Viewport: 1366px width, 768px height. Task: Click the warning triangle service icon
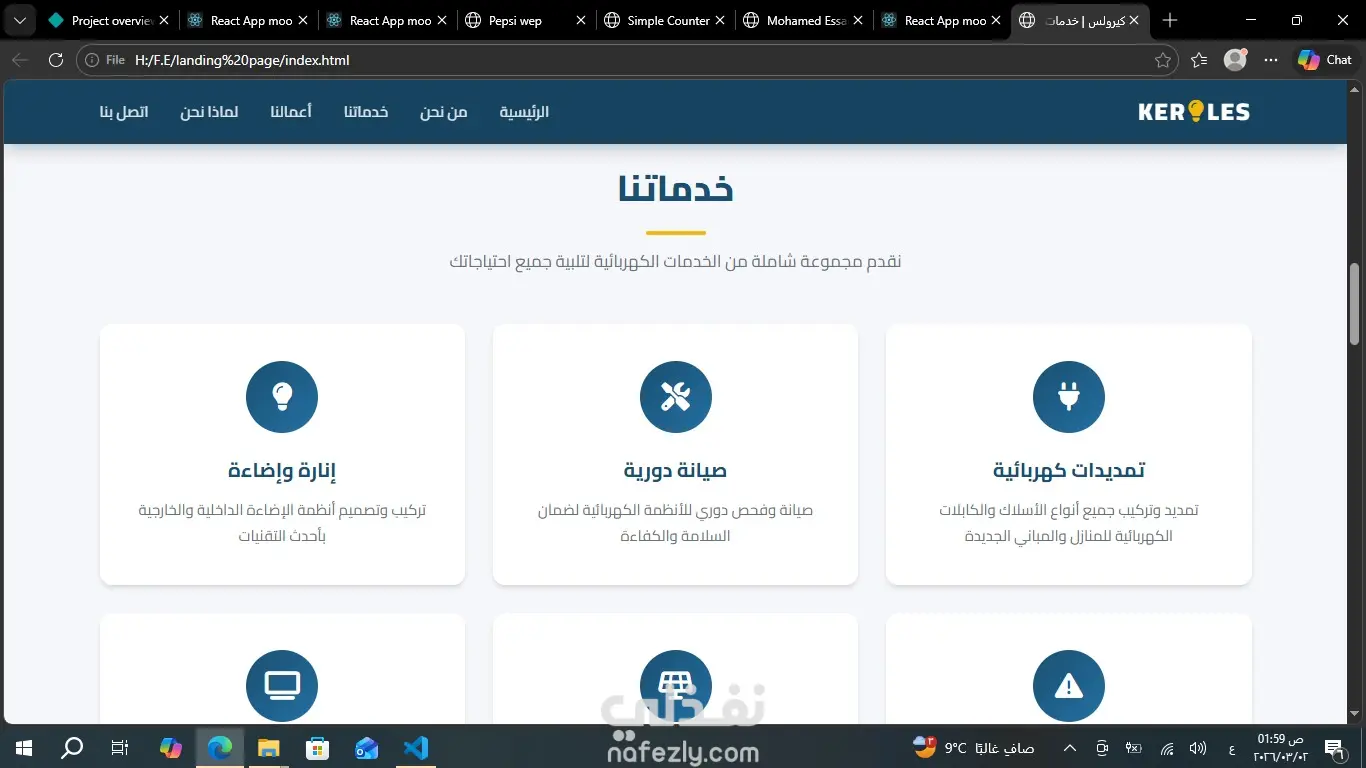[x=1069, y=686]
